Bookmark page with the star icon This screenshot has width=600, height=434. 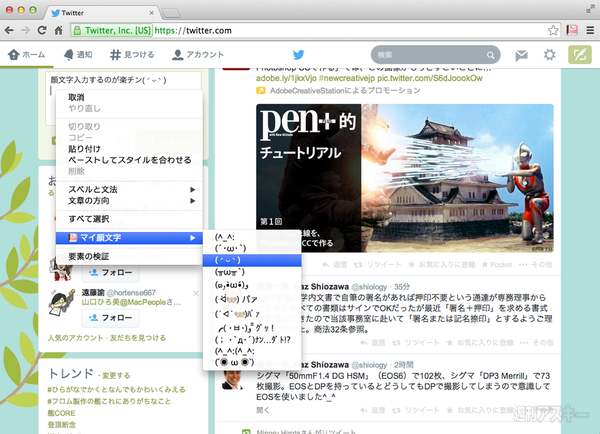[553, 30]
